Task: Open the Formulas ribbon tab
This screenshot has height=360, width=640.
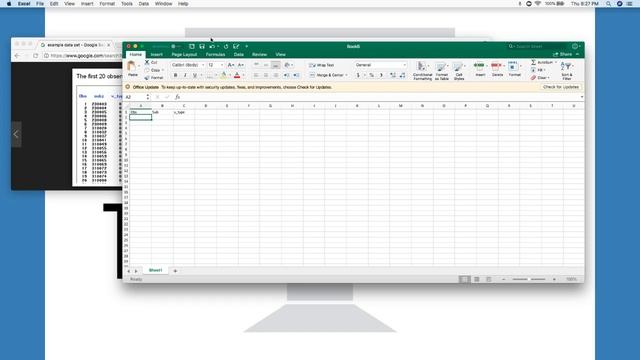Action: click(215, 55)
